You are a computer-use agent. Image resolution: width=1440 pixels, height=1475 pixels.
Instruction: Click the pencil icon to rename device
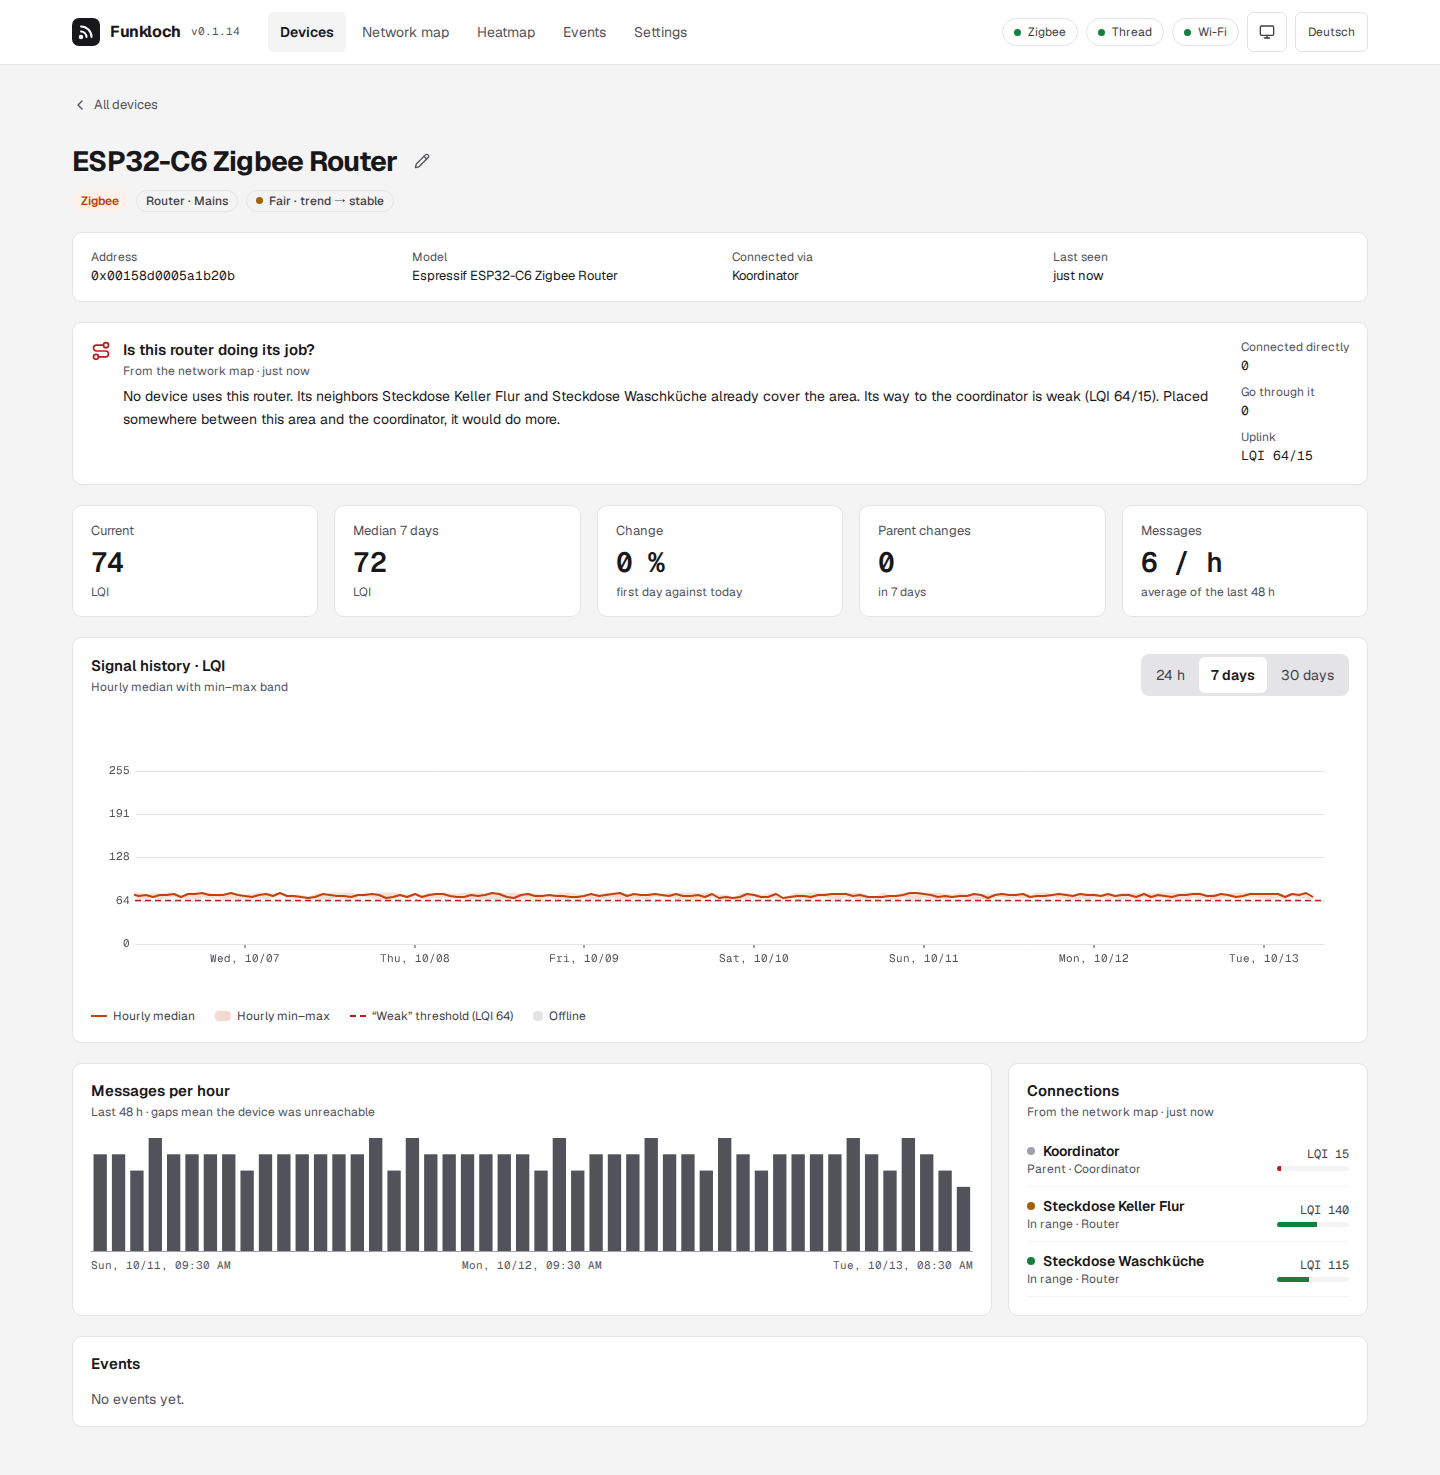point(422,161)
